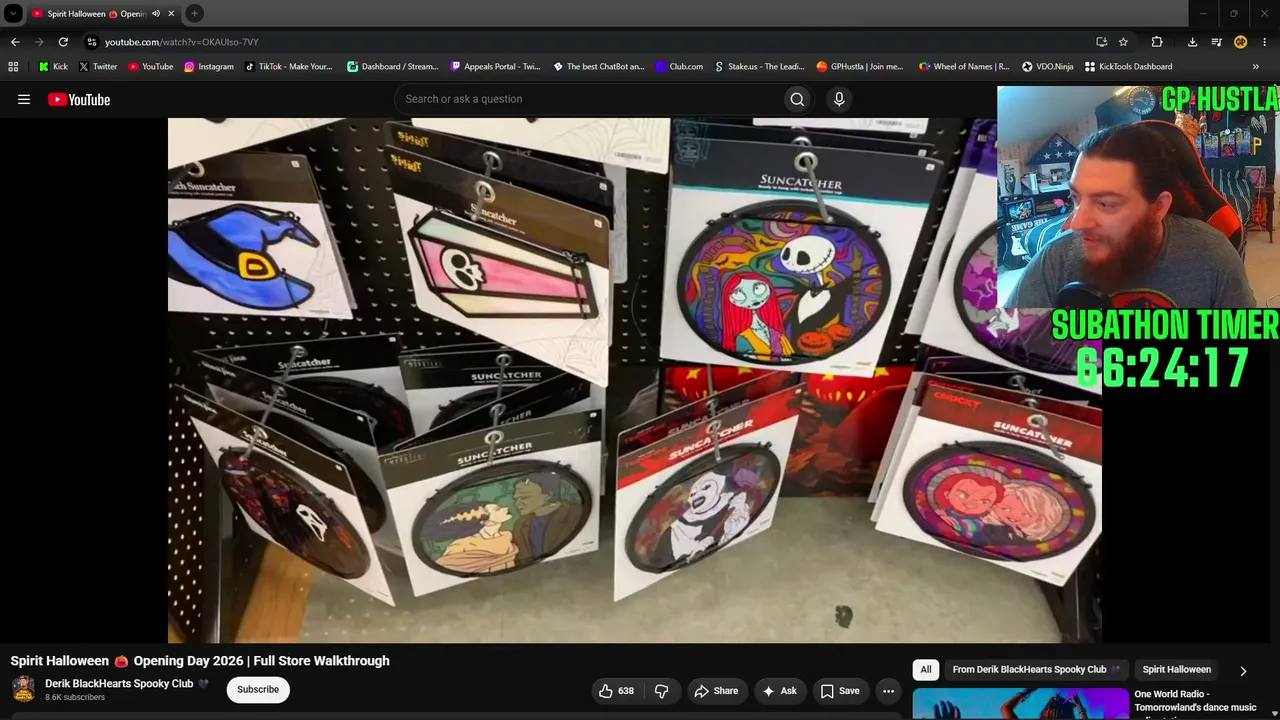Open the YouTube guide hamburger menu

coord(24,99)
